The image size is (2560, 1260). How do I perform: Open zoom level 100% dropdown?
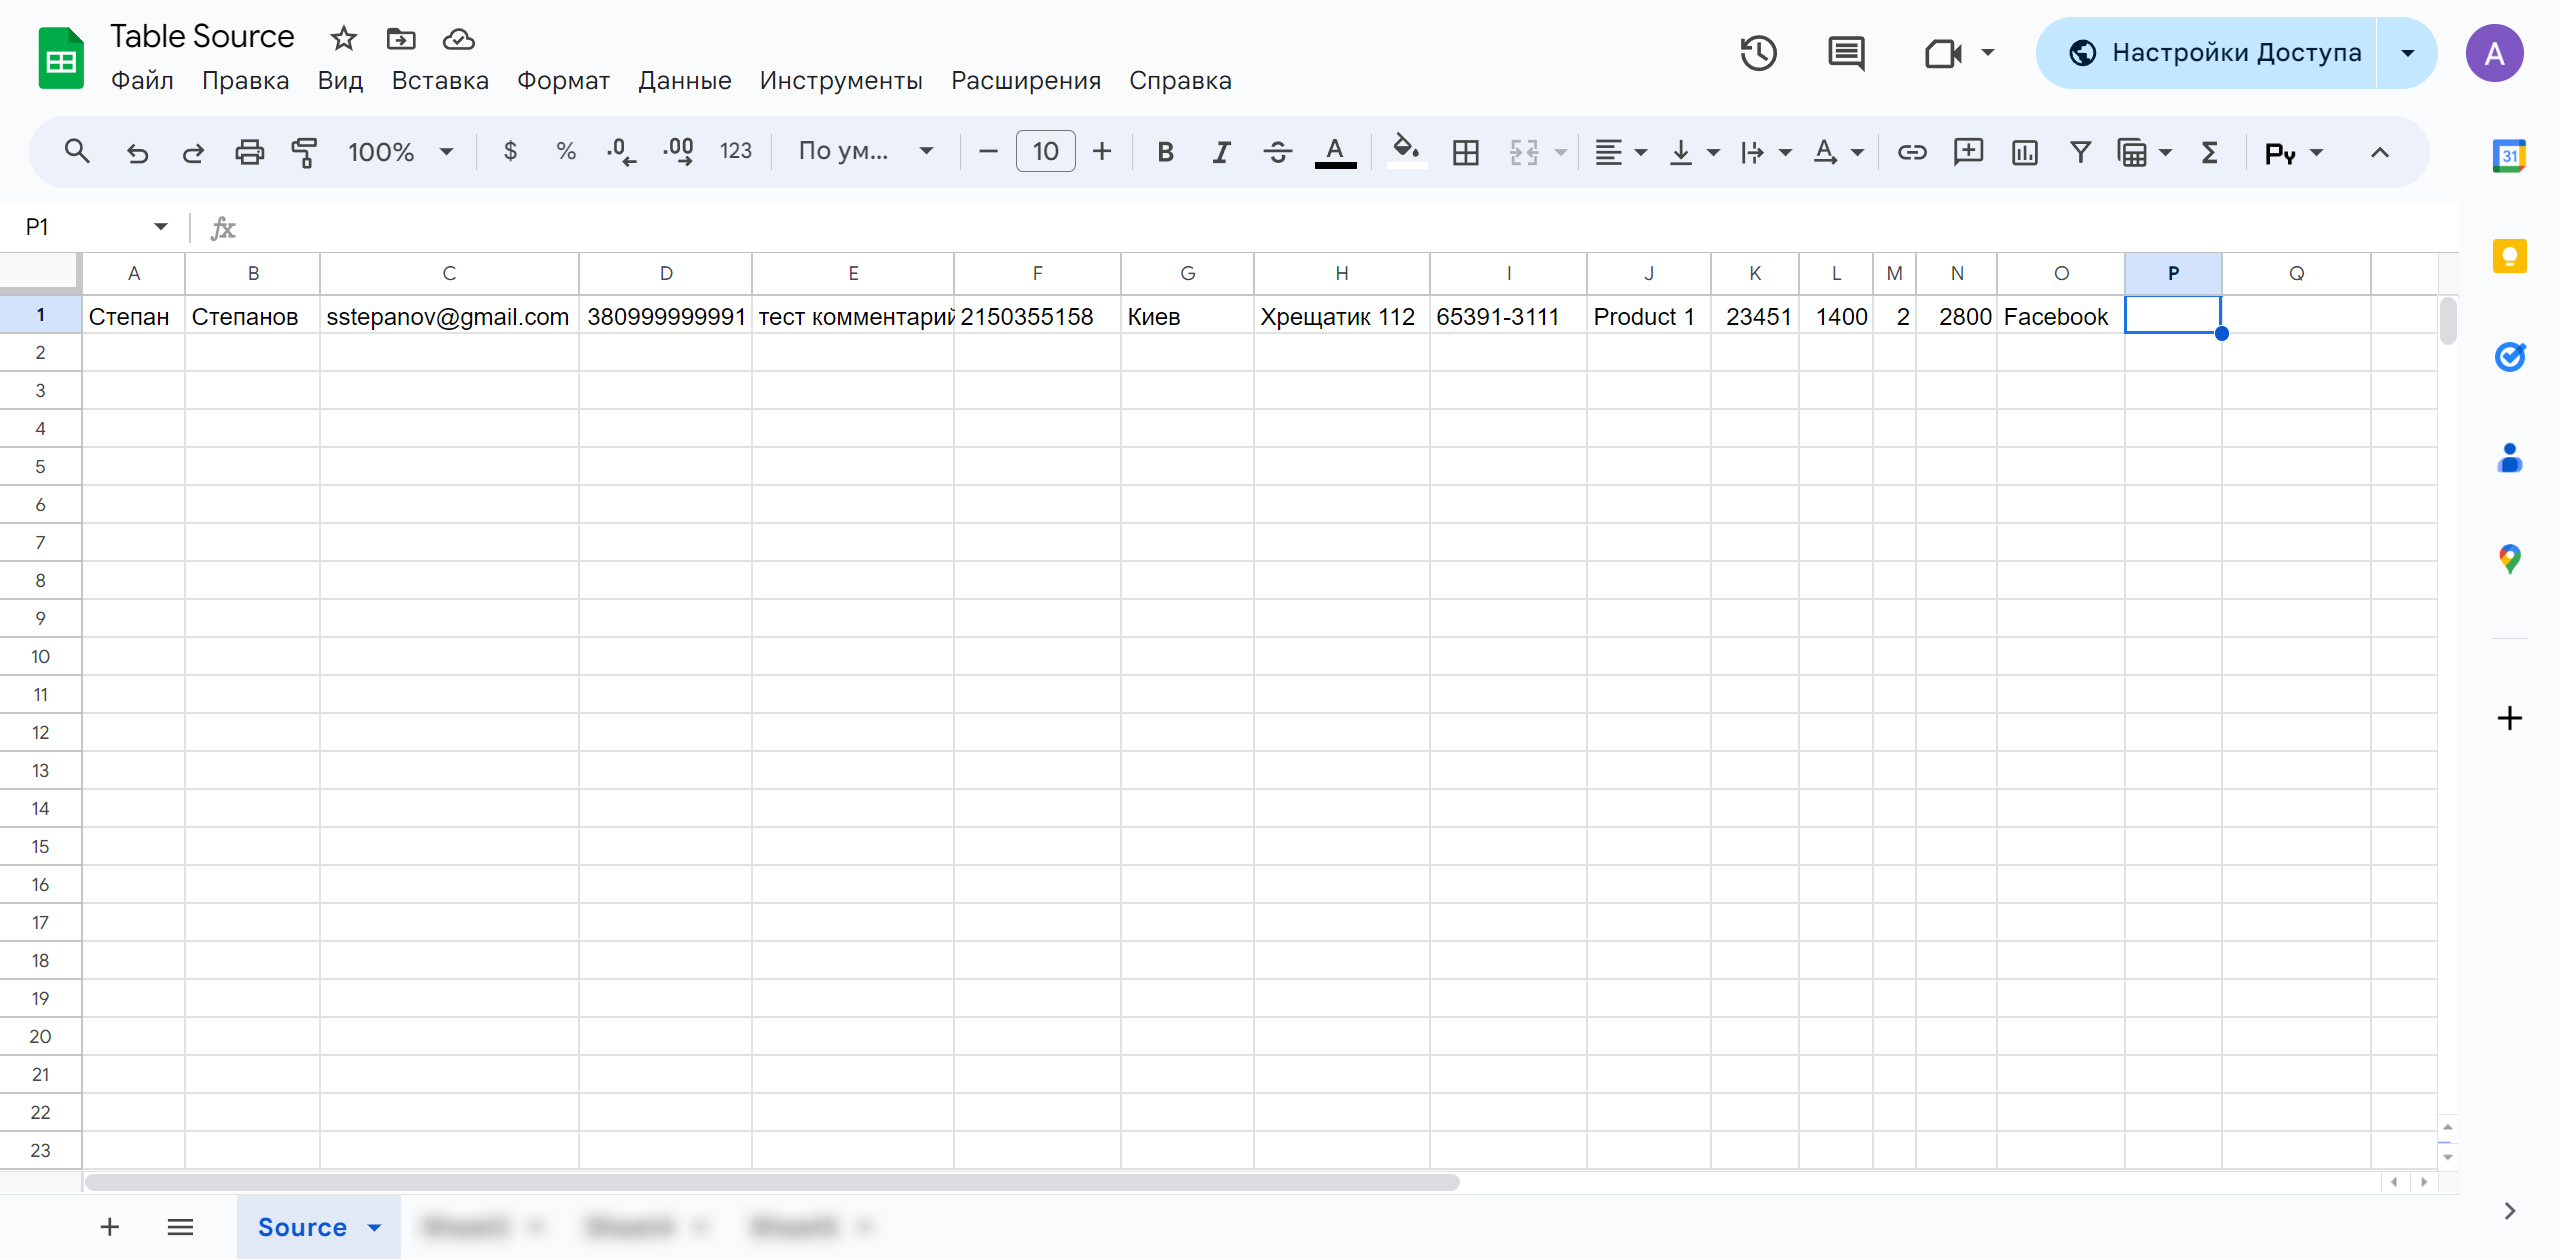click(x=400, y=152)
